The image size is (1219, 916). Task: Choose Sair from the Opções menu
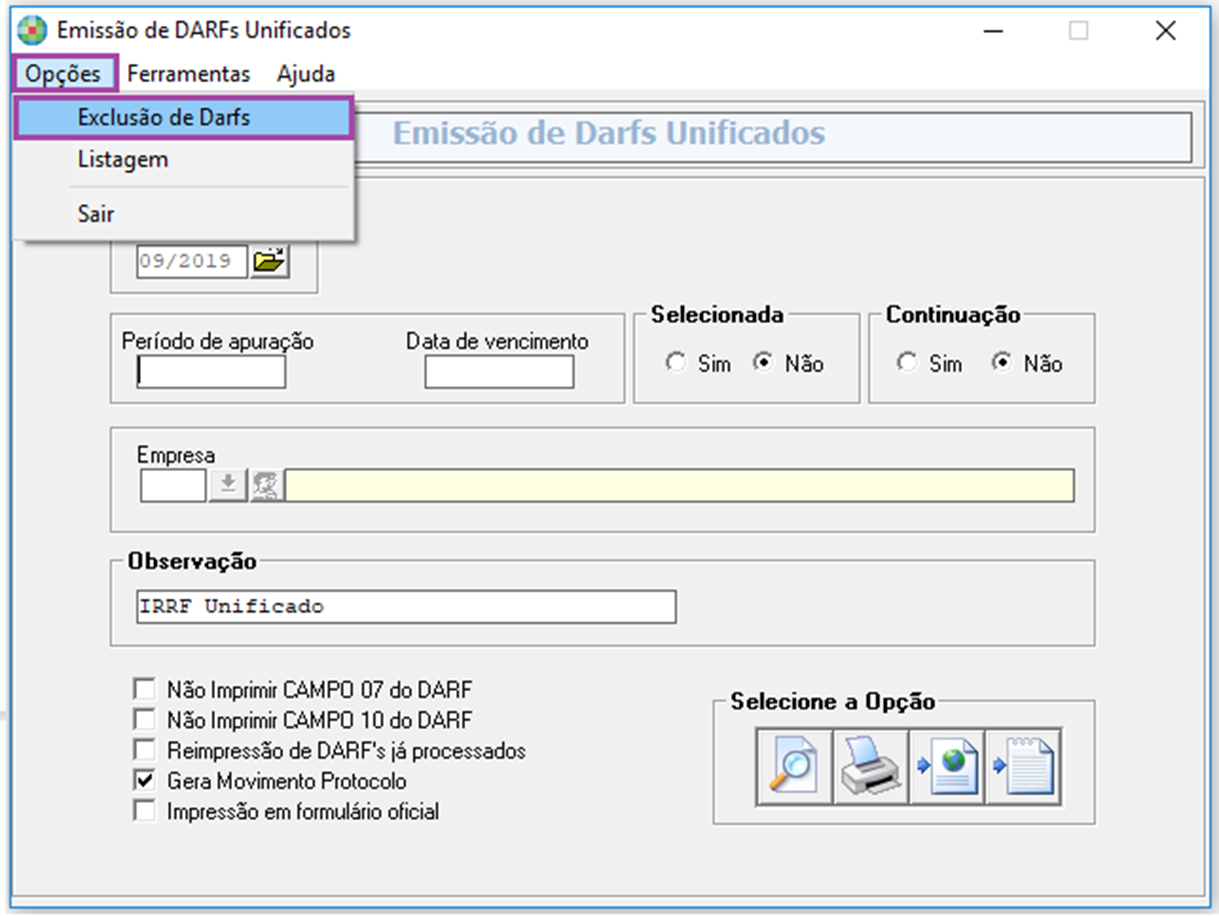click(x=185, y=213)
